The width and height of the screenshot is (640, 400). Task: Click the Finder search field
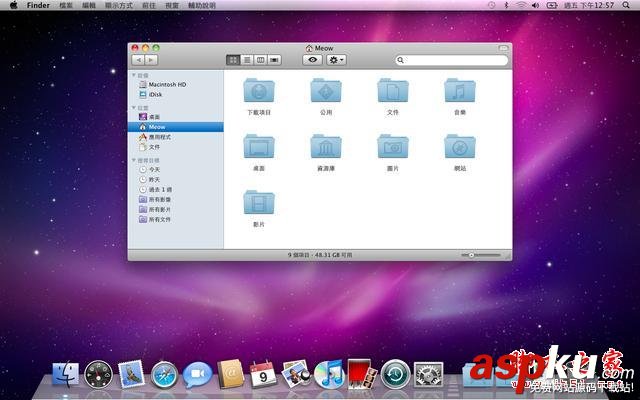pyautogui.click(x=451, y=60)
